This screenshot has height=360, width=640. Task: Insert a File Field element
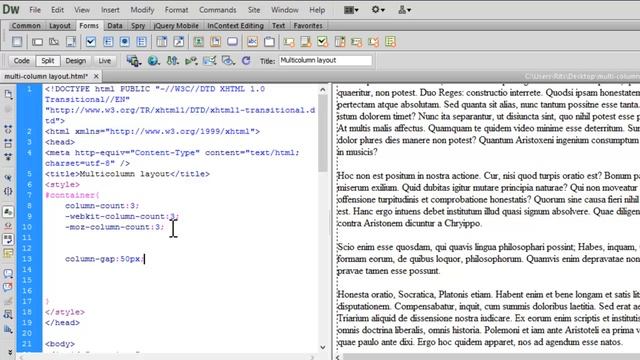click(x=216, y=42)
